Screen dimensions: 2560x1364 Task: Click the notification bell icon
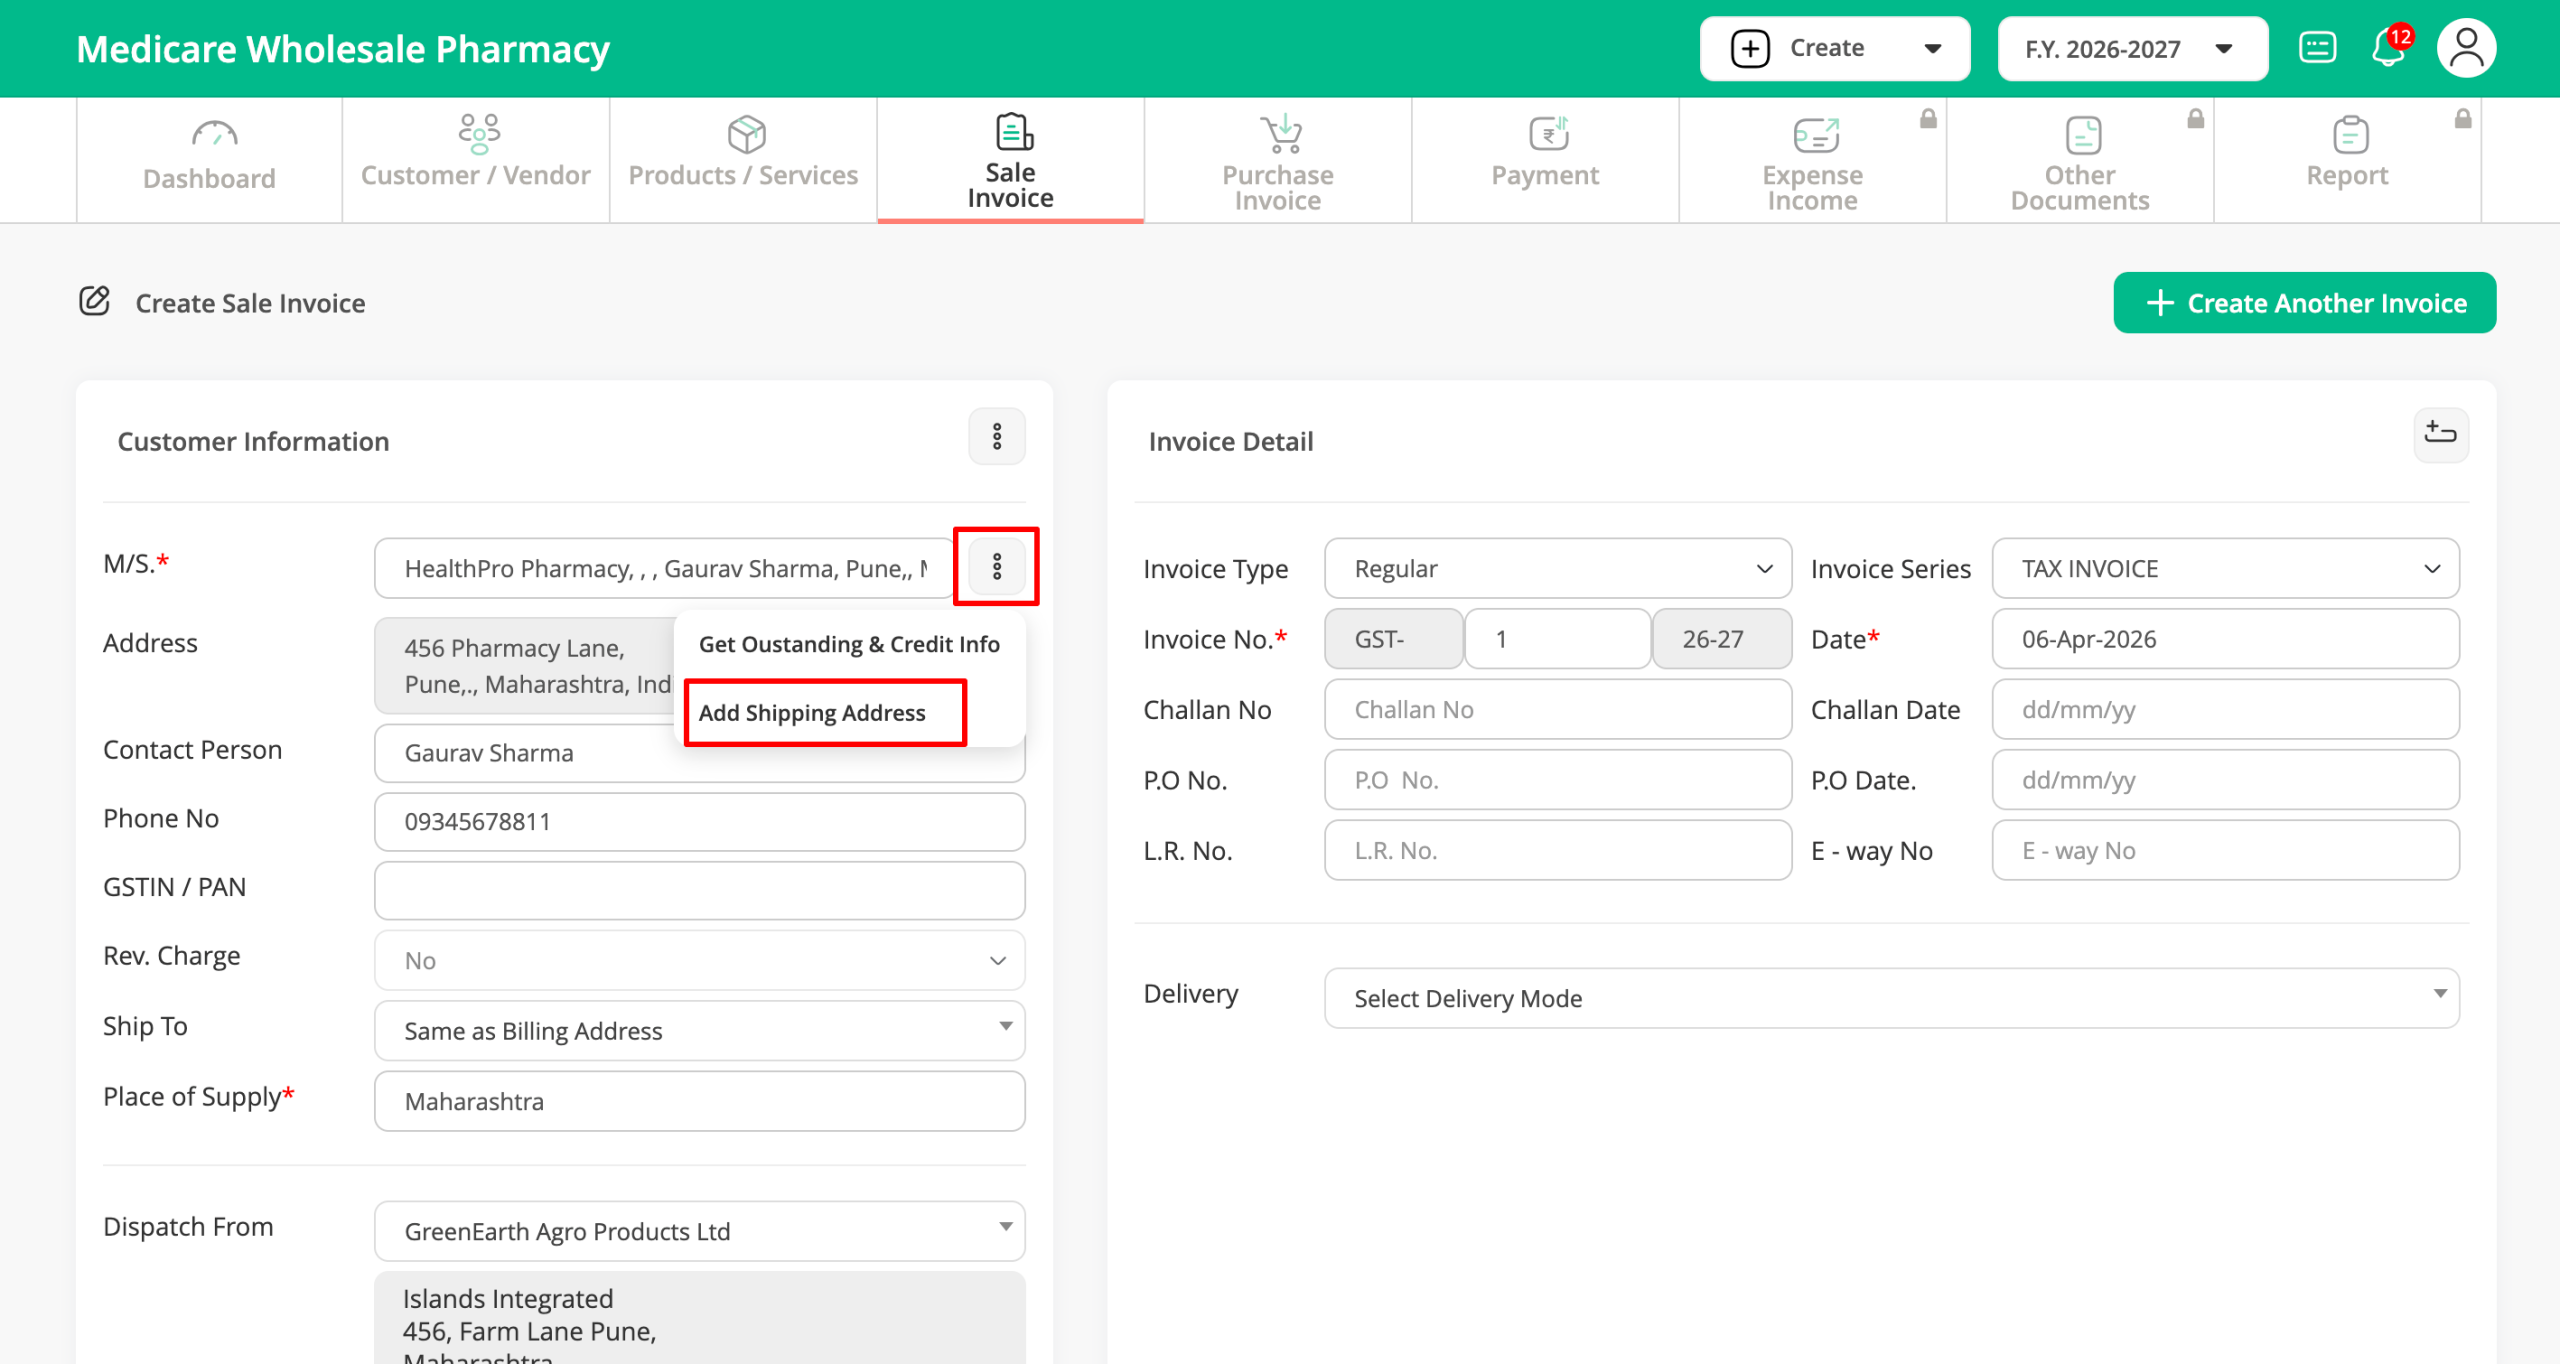click(x=2388, y=48)
